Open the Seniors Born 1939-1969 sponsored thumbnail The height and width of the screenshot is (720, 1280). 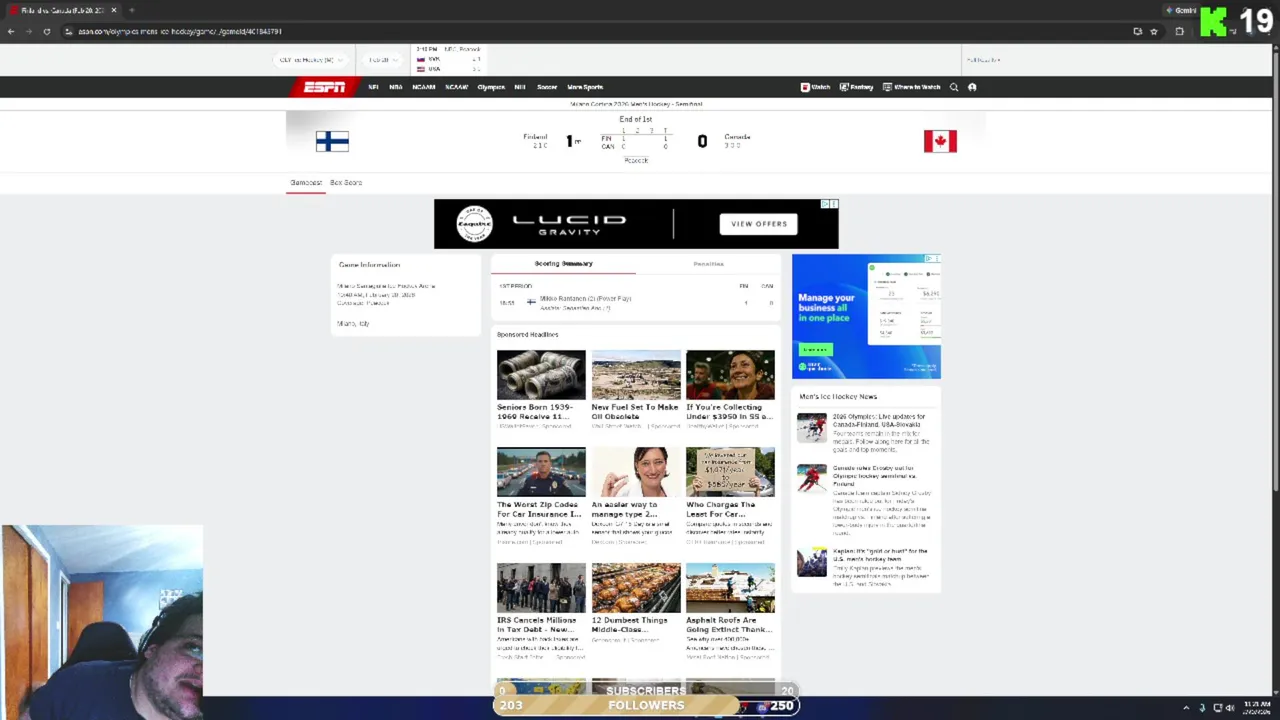pyautogui.click(x=541, y=375)
